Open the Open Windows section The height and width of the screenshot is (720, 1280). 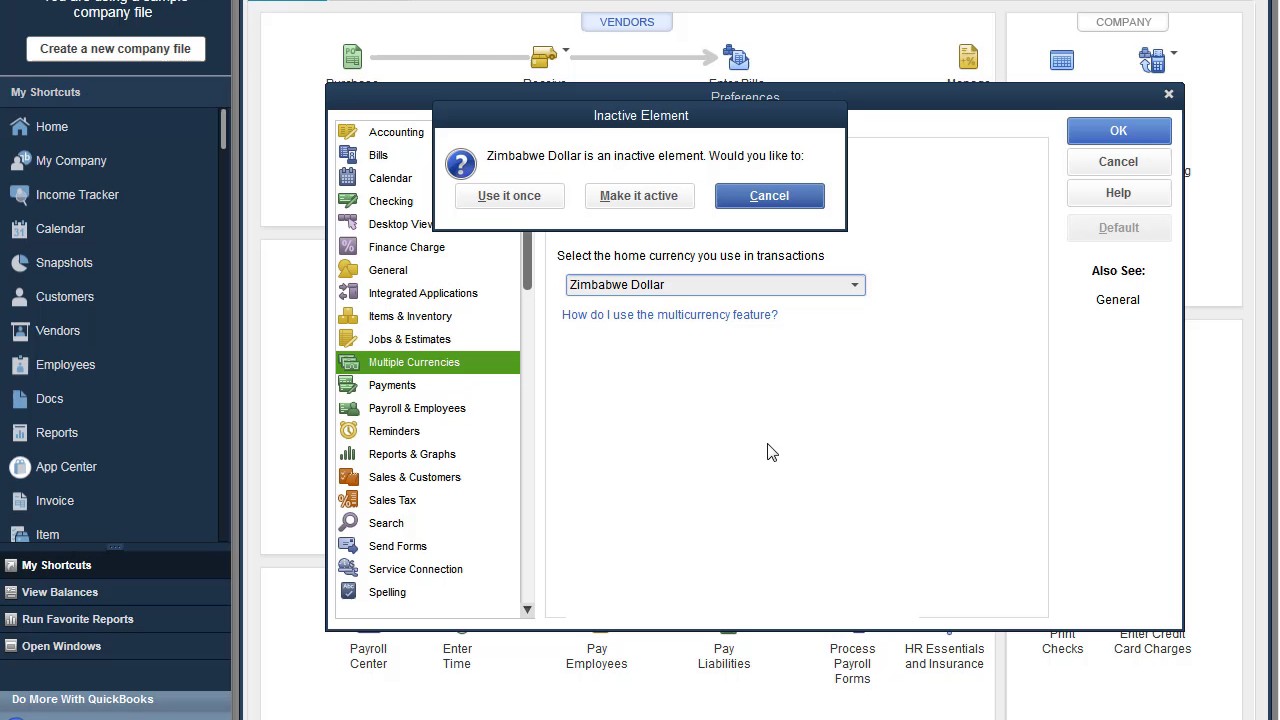(x=115, y=646)
